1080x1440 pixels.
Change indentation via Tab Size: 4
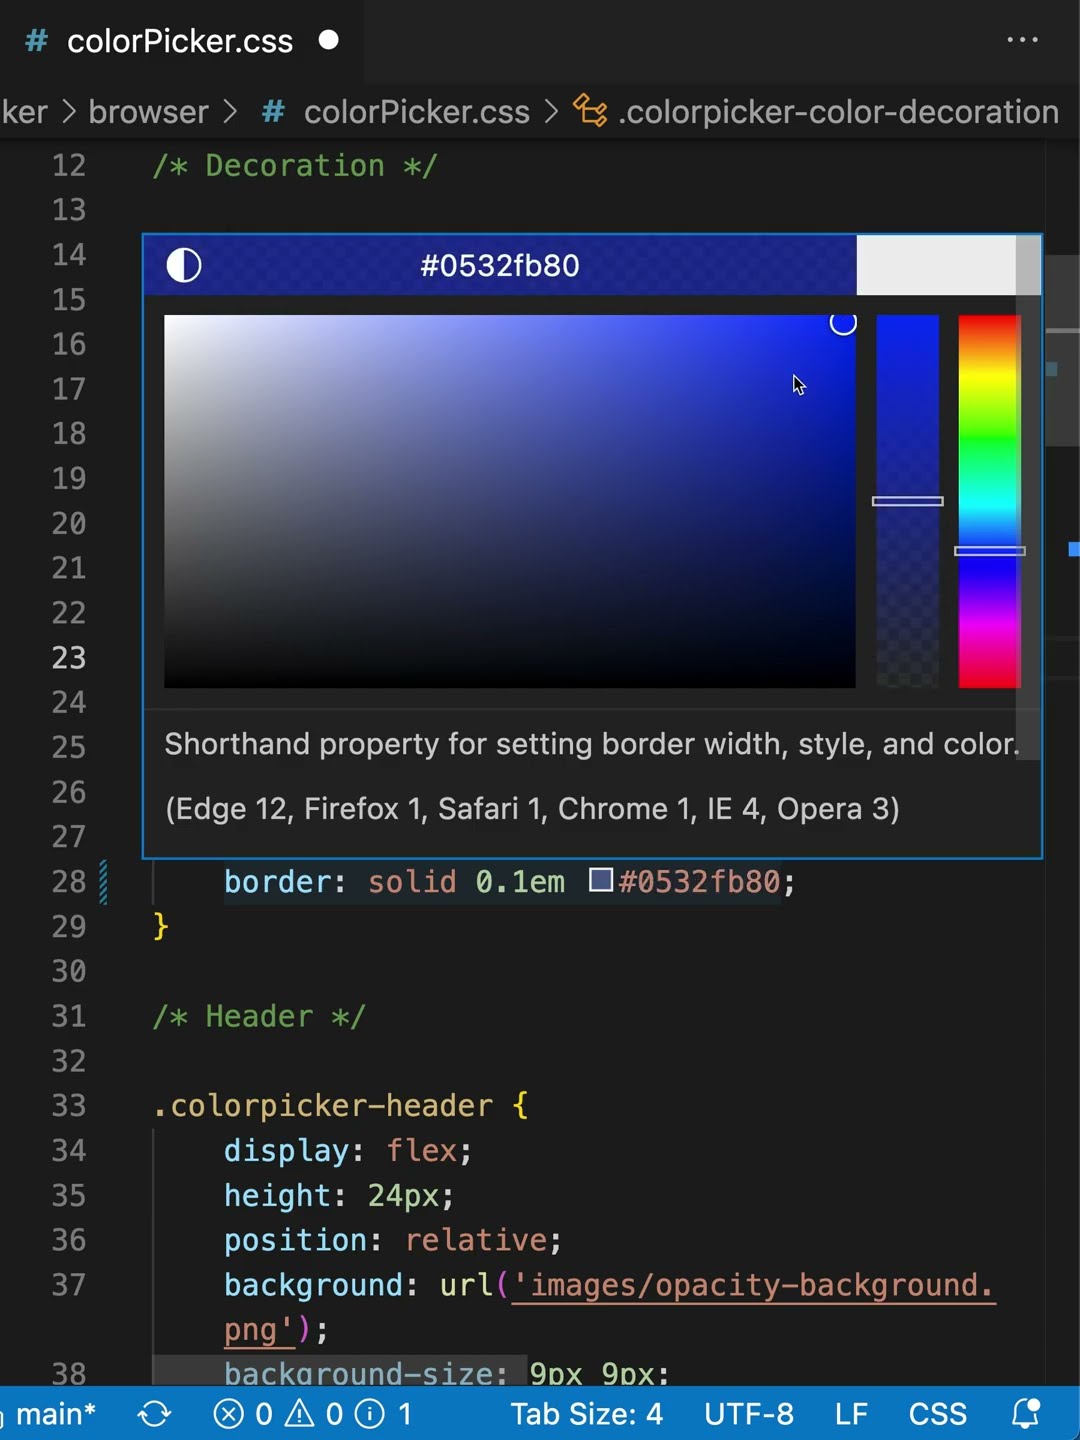pos(586,1414)
